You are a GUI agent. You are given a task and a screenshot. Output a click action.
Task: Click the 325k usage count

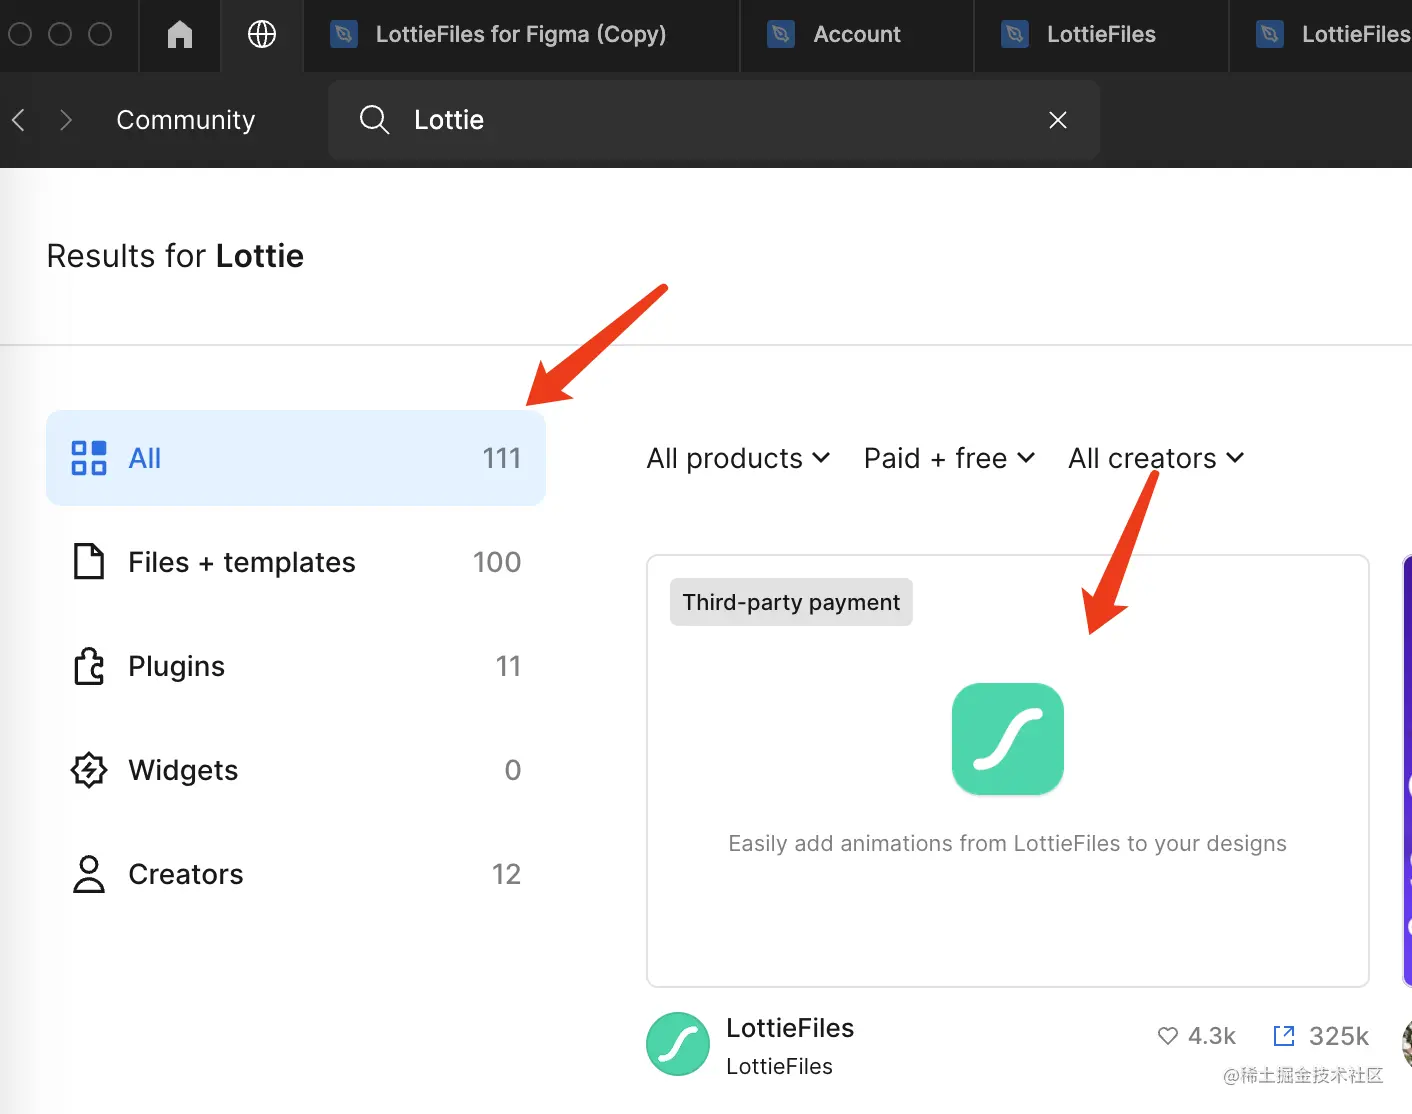pyautogui.click(x=1339, y=1036)
